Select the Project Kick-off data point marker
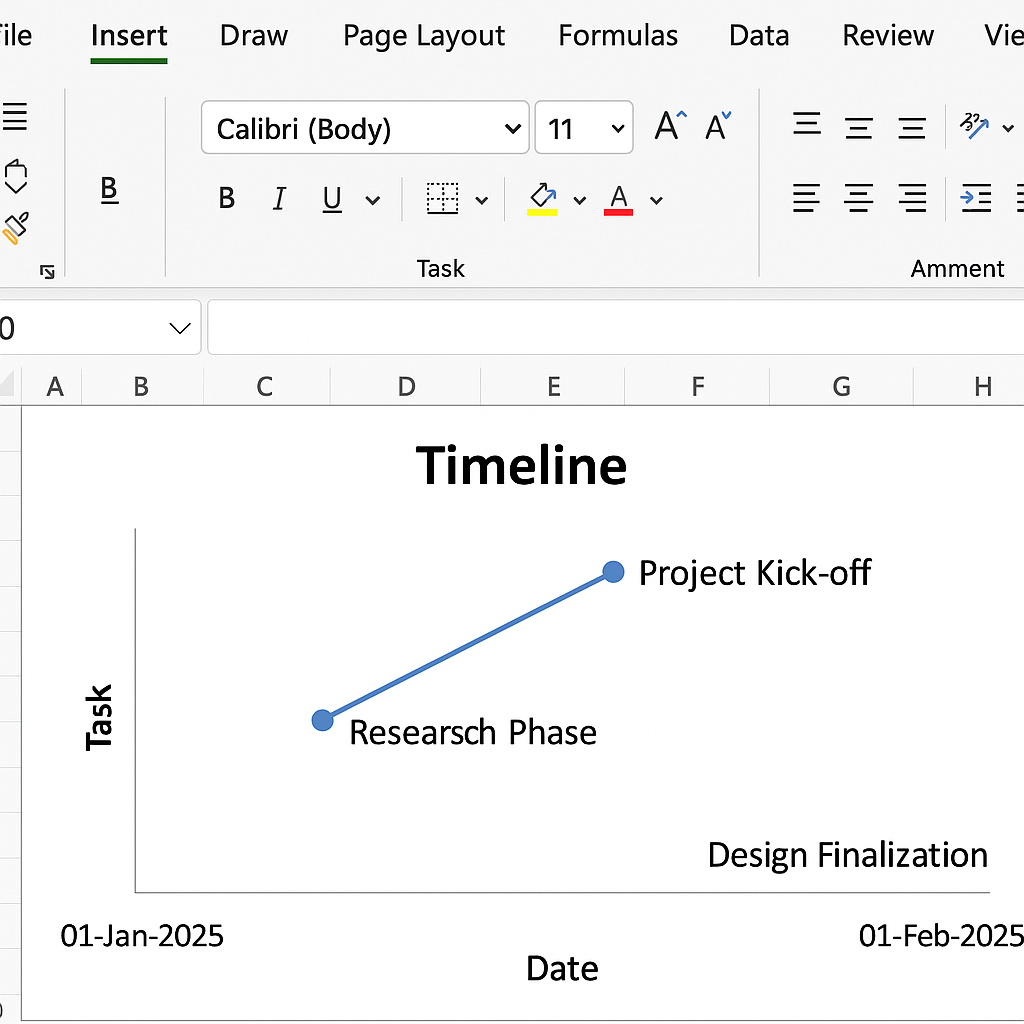 pos(614,572)
